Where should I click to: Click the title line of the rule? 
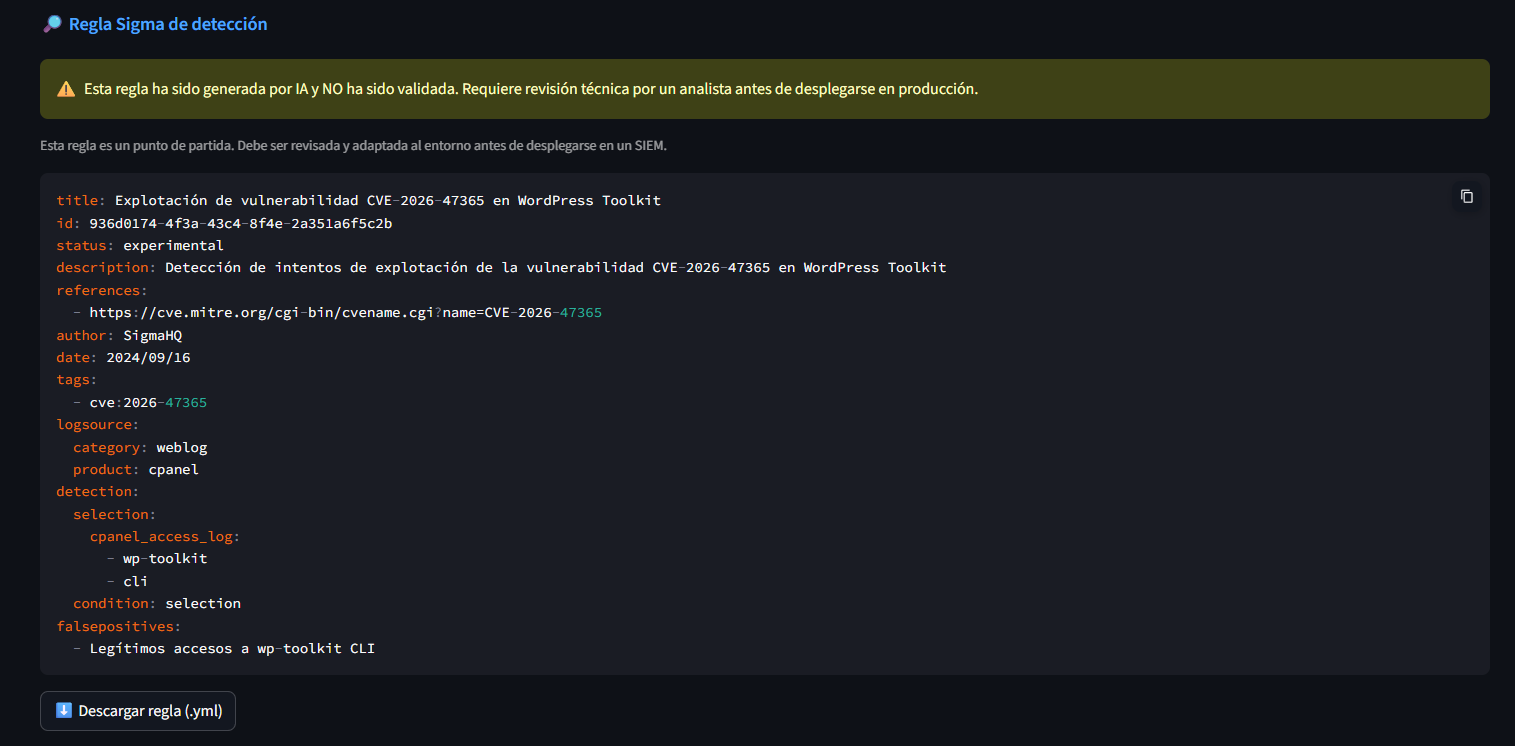coord(359,200)
